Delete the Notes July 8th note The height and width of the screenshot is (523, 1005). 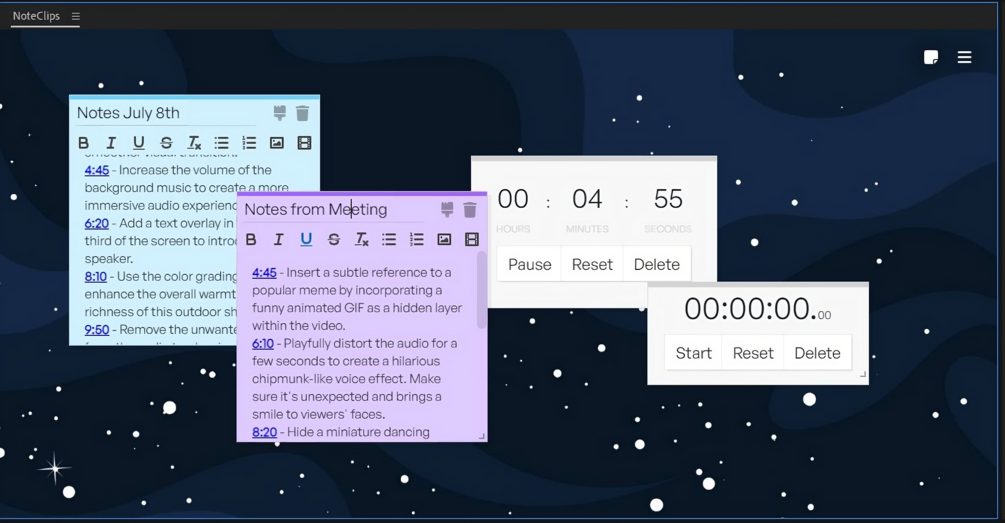point(303,113)
